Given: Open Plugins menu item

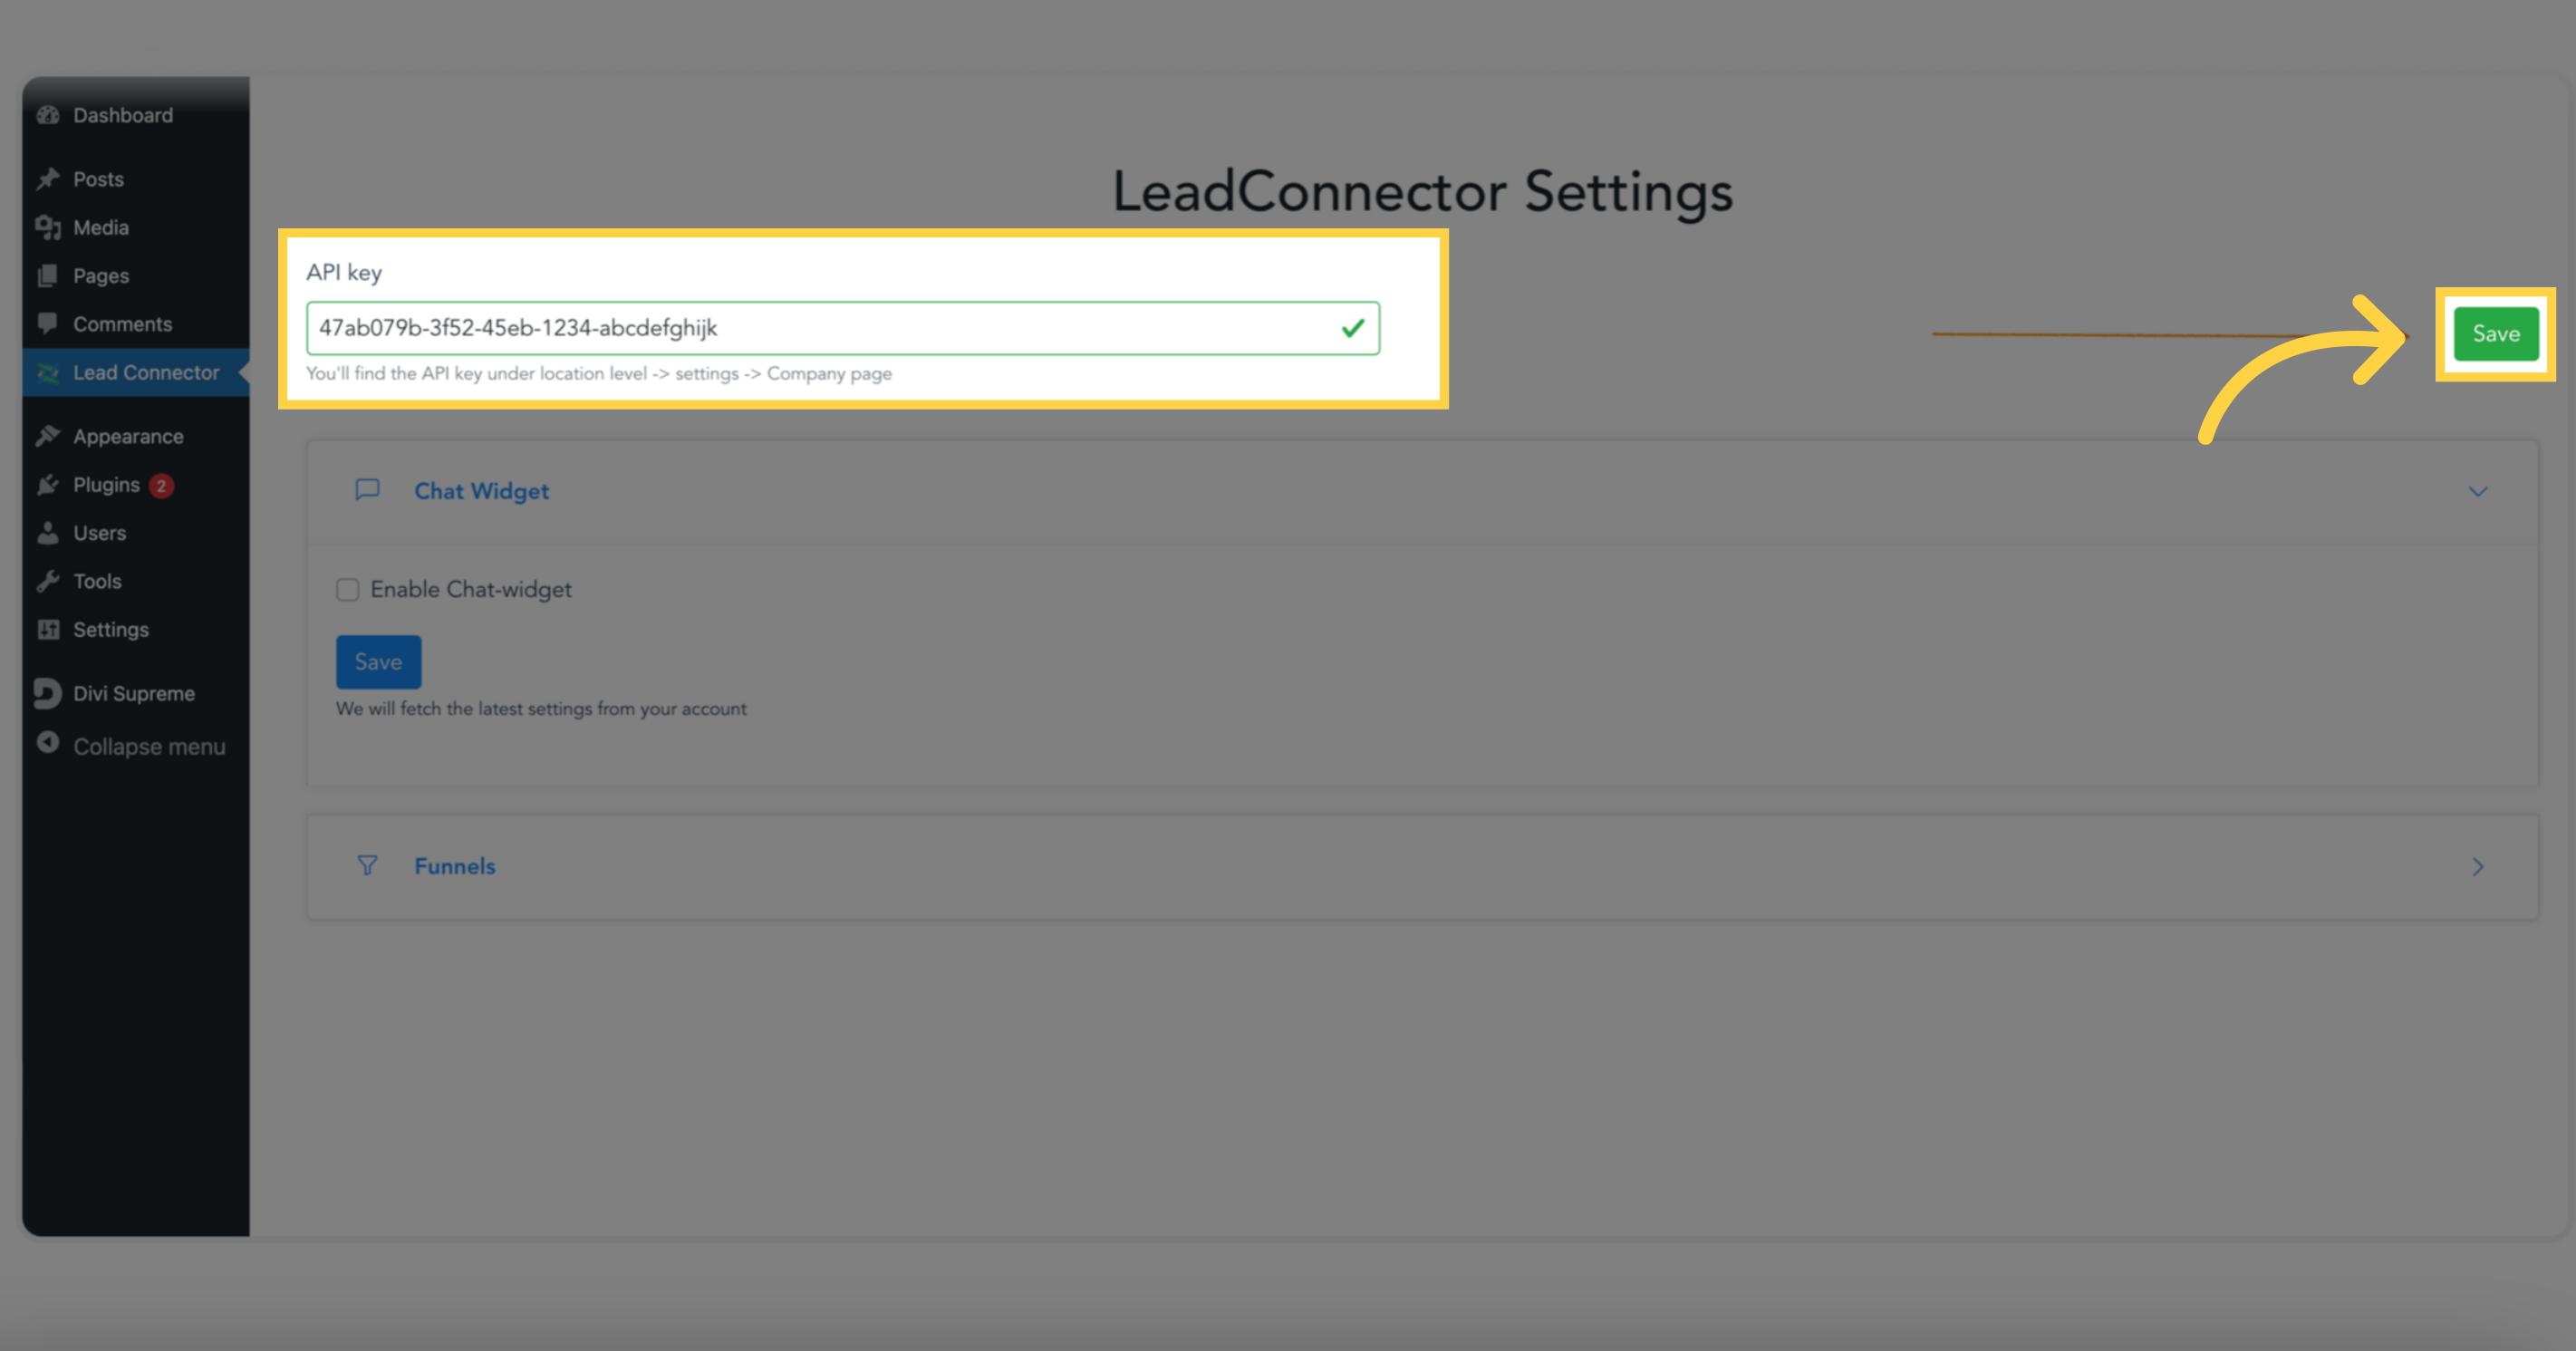Looking at the screenshot, I should tap(136, 484).
